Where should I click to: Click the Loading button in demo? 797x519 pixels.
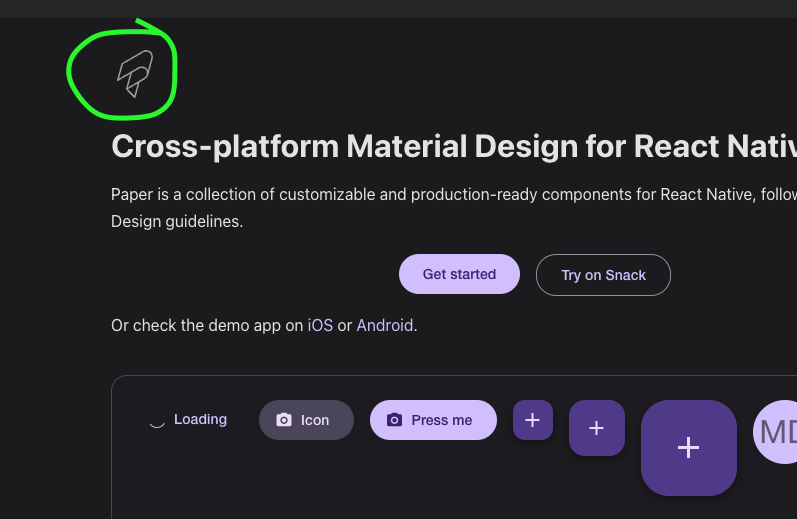click(x=188, y=420)
